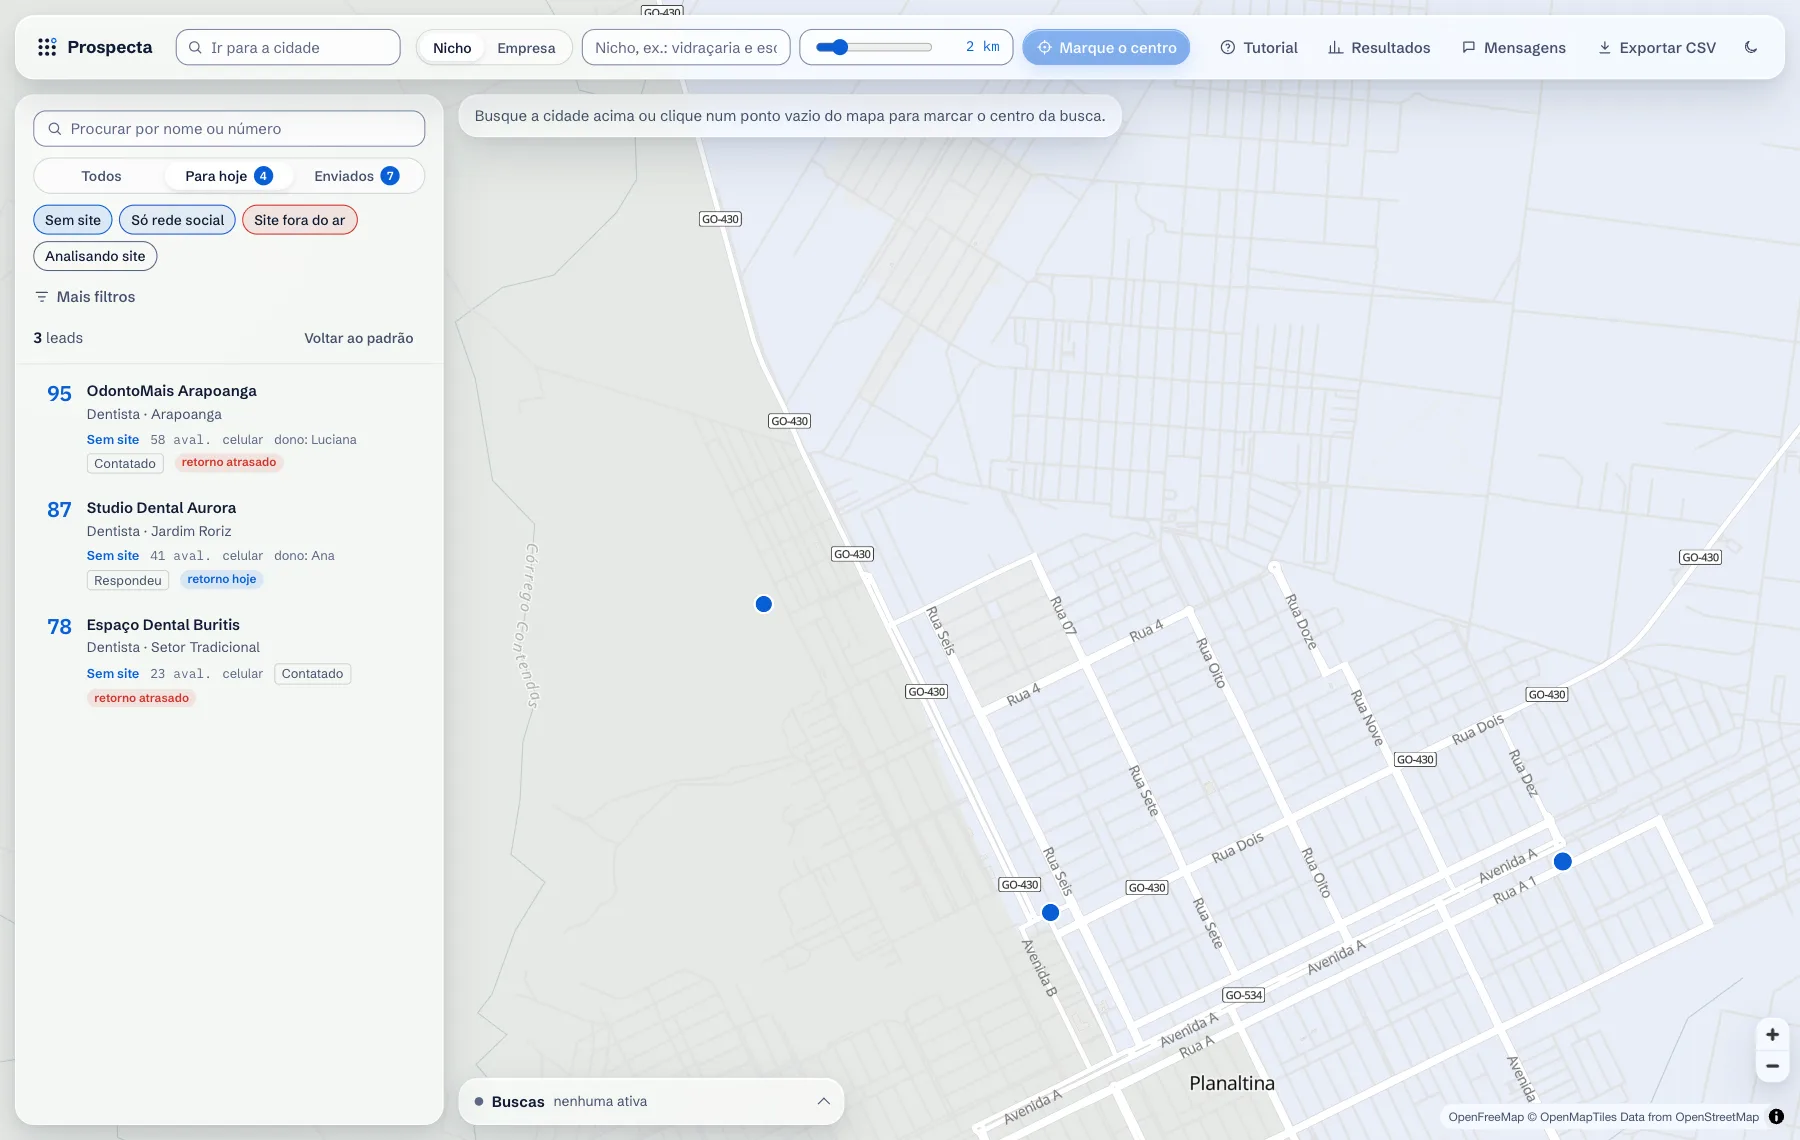Open the Tutorial
This screenshot has height=1140, width=1800.
tap(1259, 47)
